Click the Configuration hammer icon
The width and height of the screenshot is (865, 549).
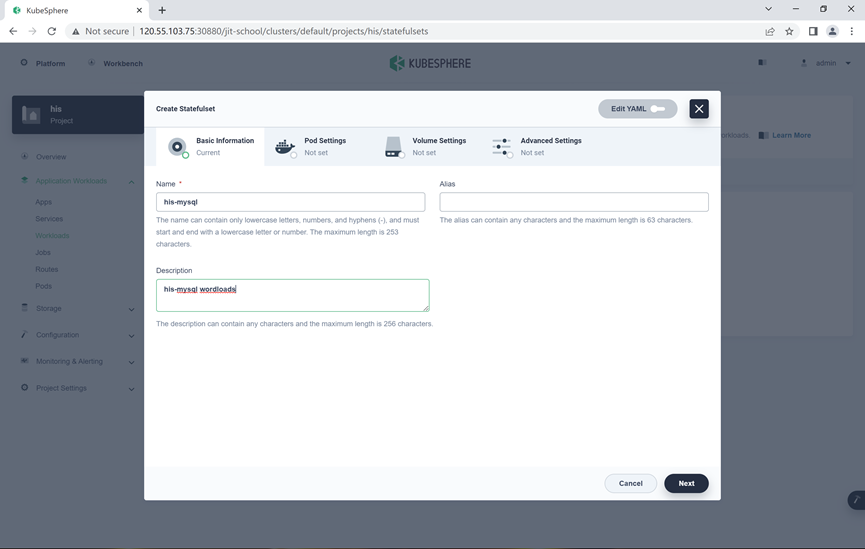click(x=24, y=334)
